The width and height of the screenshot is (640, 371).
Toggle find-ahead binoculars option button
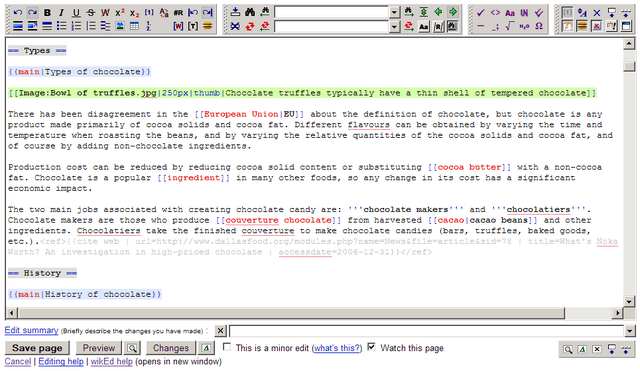pyautogui.click(x=453, y=27)
